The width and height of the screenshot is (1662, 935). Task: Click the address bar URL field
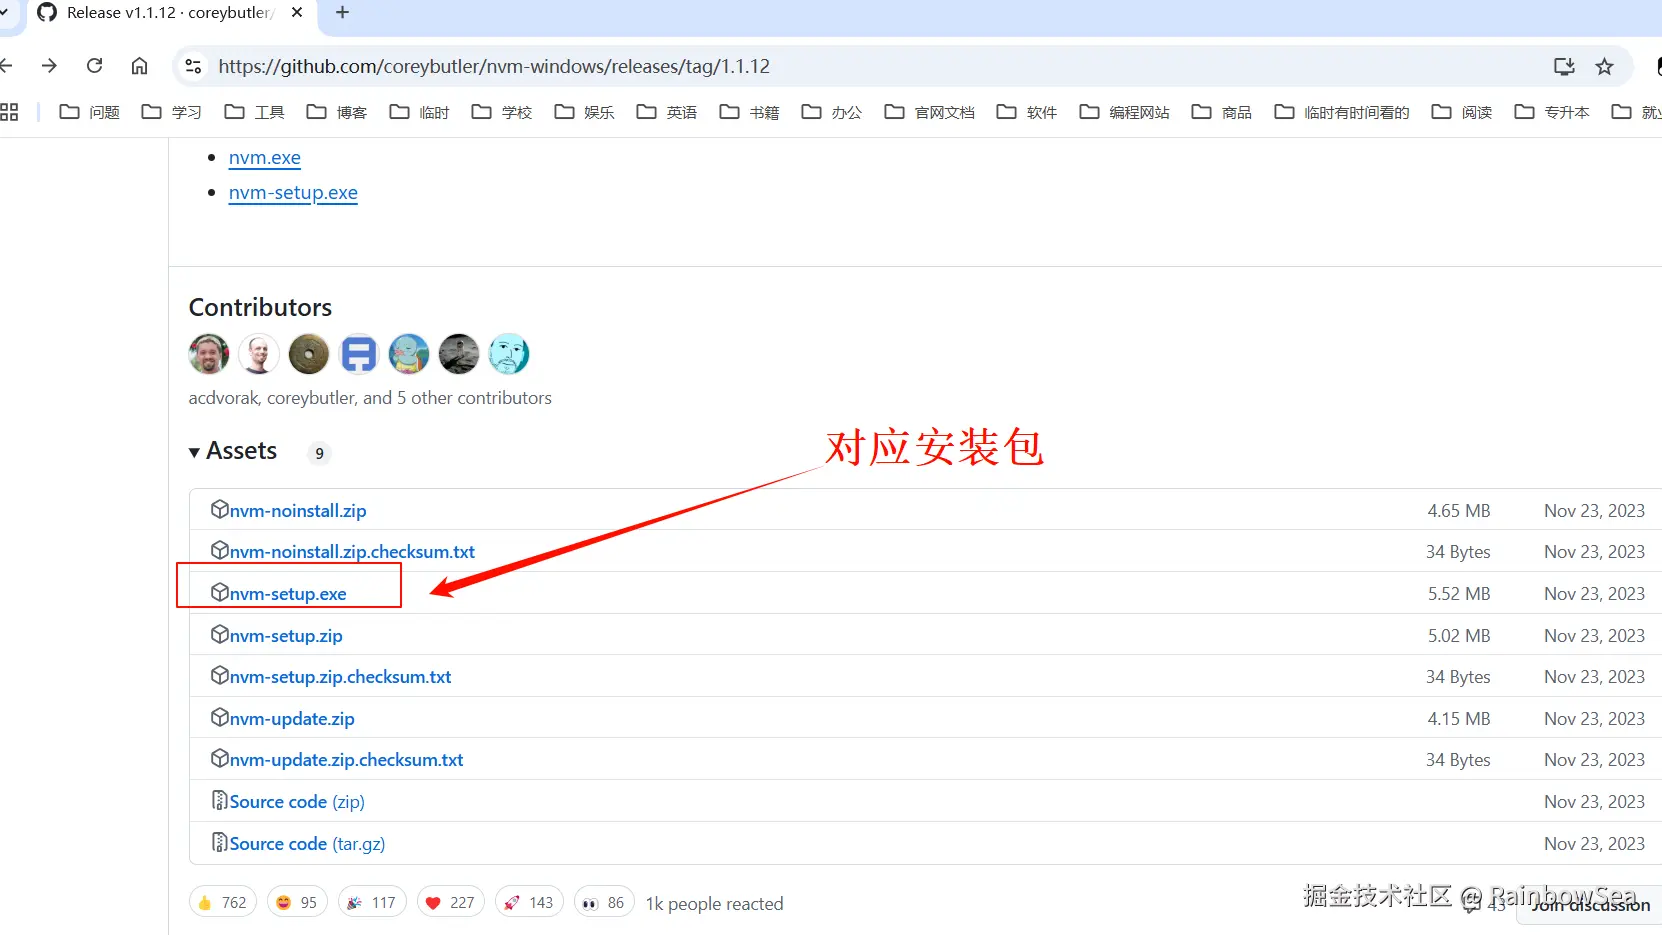tap(494, 66)
